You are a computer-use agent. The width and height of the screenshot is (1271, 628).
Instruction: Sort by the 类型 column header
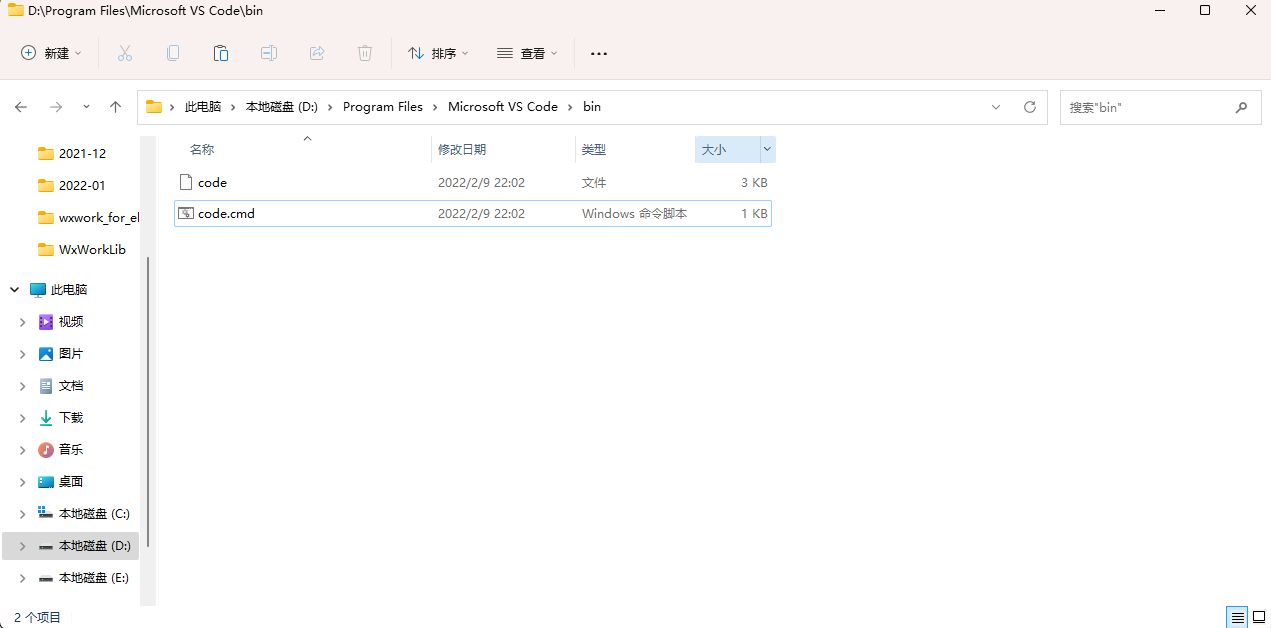(x=594, y=149)
